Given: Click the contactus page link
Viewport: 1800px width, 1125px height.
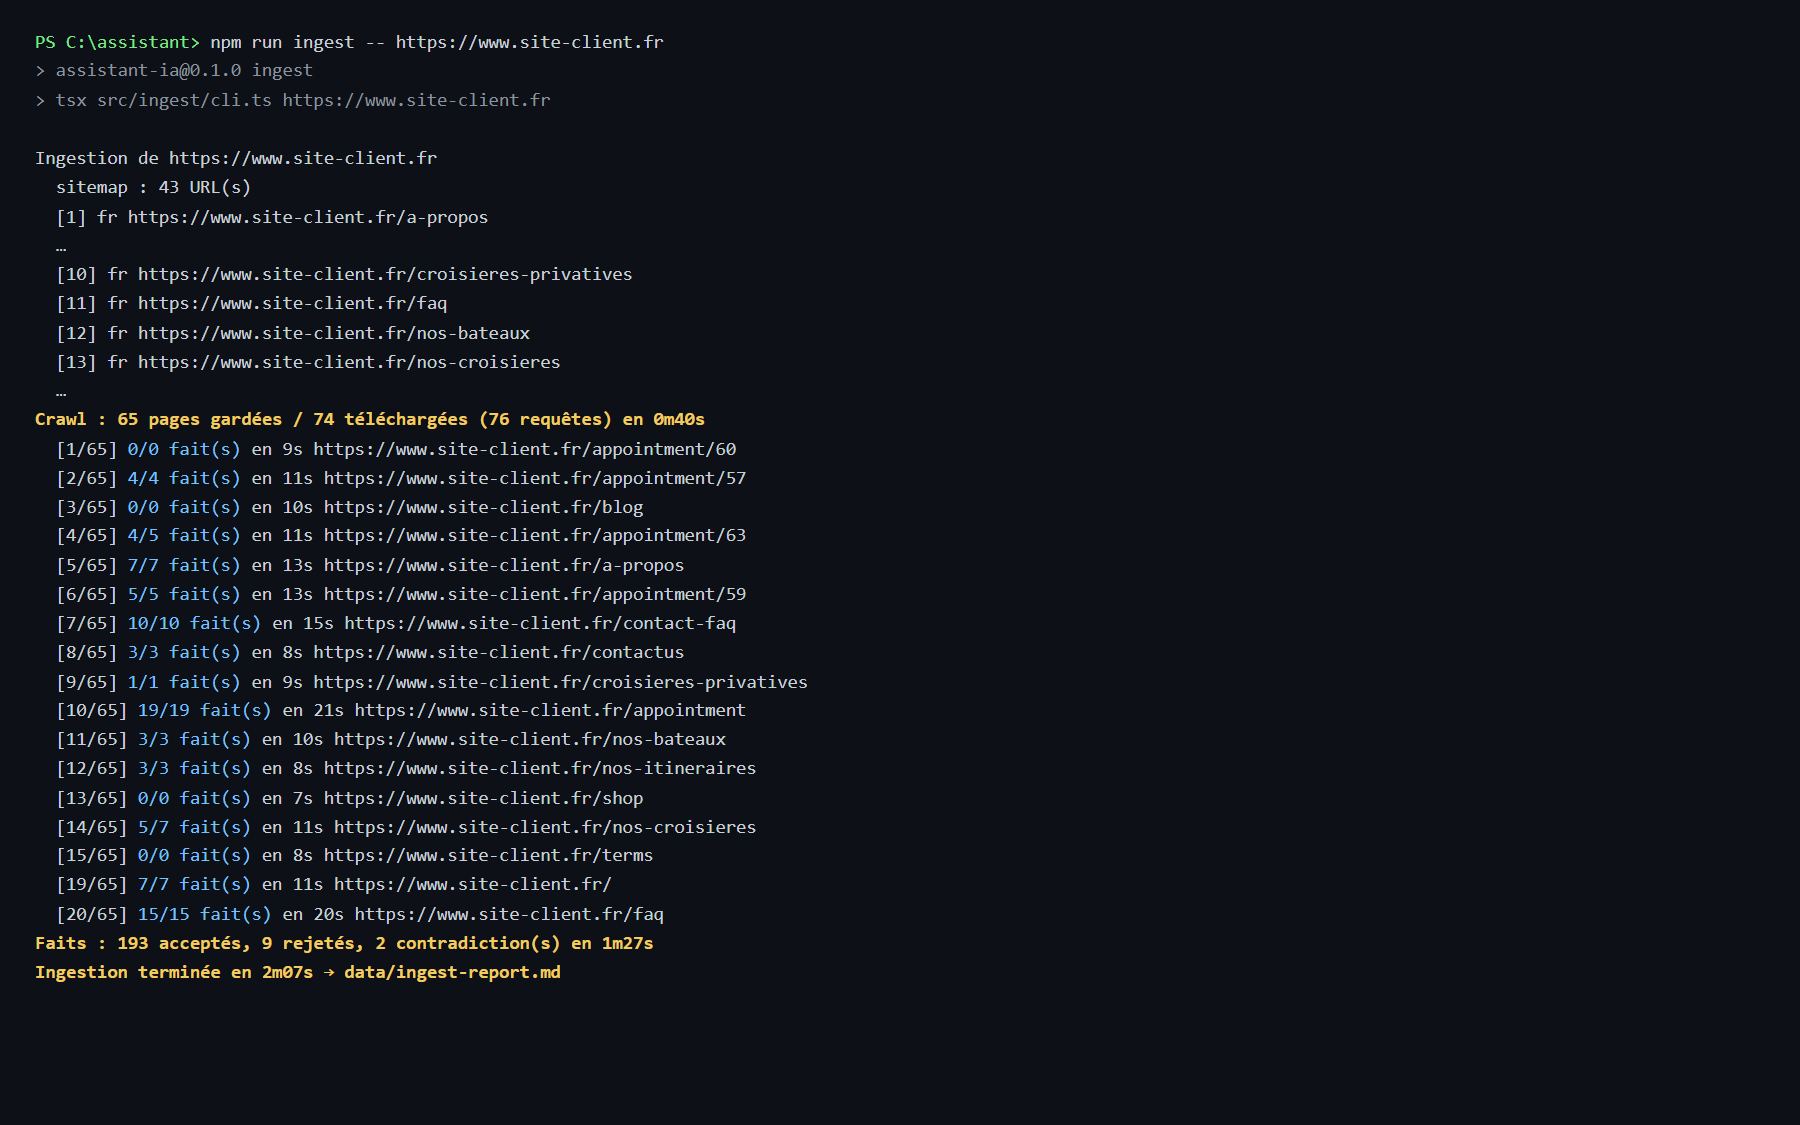Looking at the screenshot, I should [x=499, y=652].
